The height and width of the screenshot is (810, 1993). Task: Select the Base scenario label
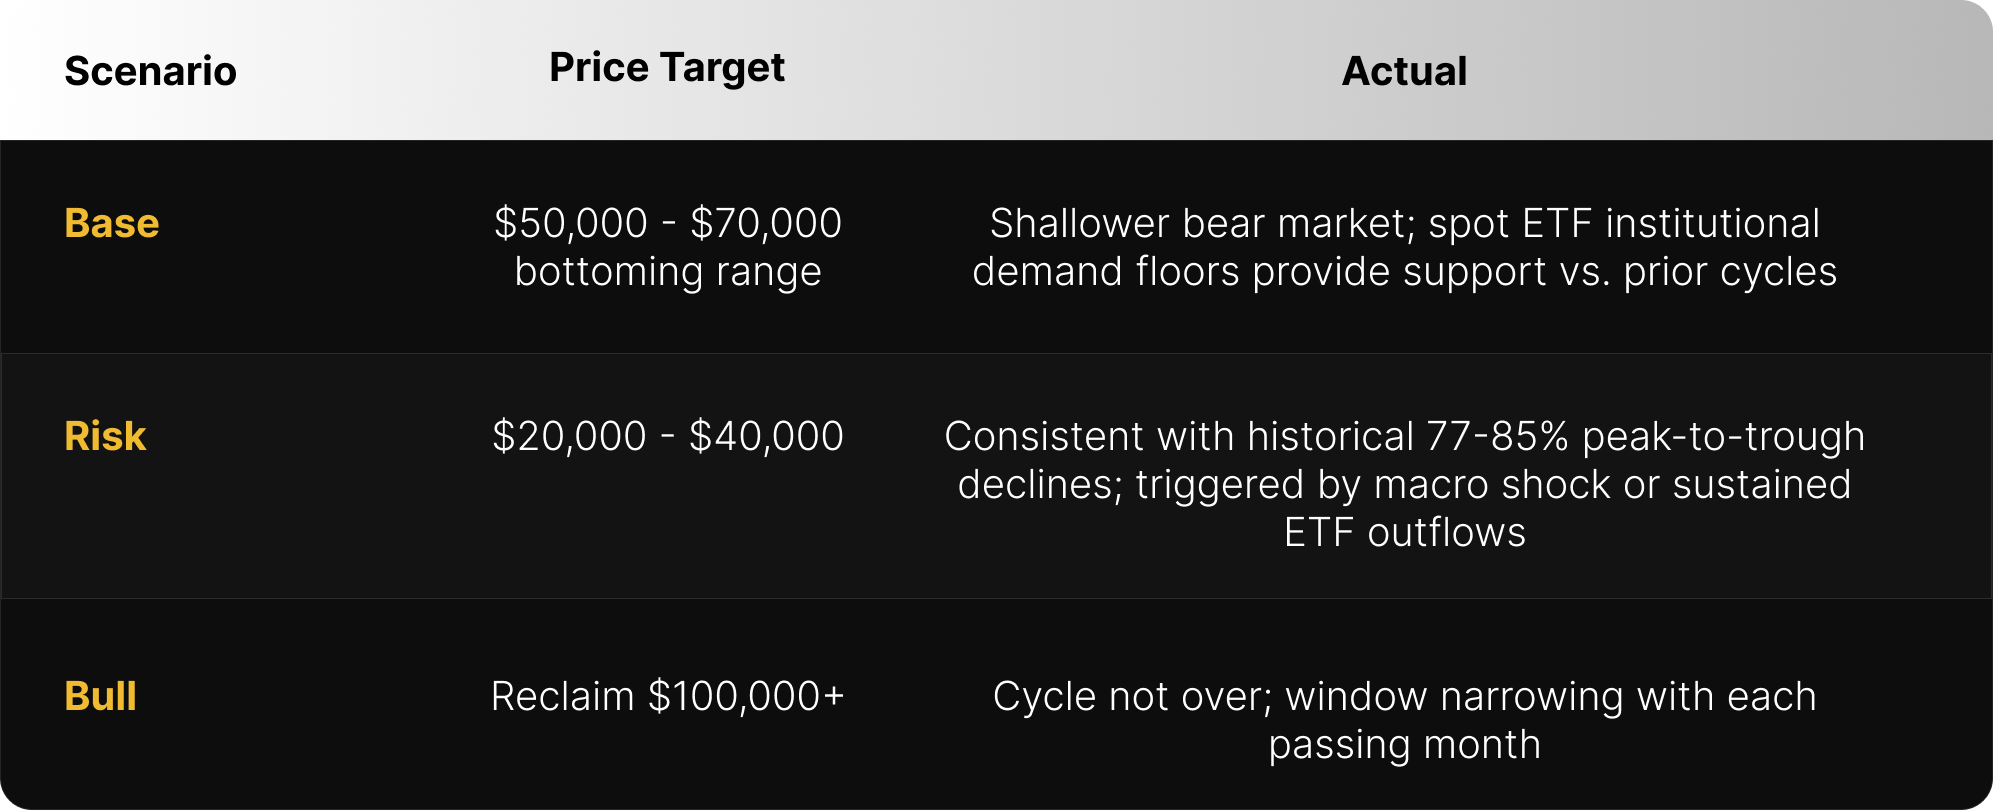(x=111, y=223)
